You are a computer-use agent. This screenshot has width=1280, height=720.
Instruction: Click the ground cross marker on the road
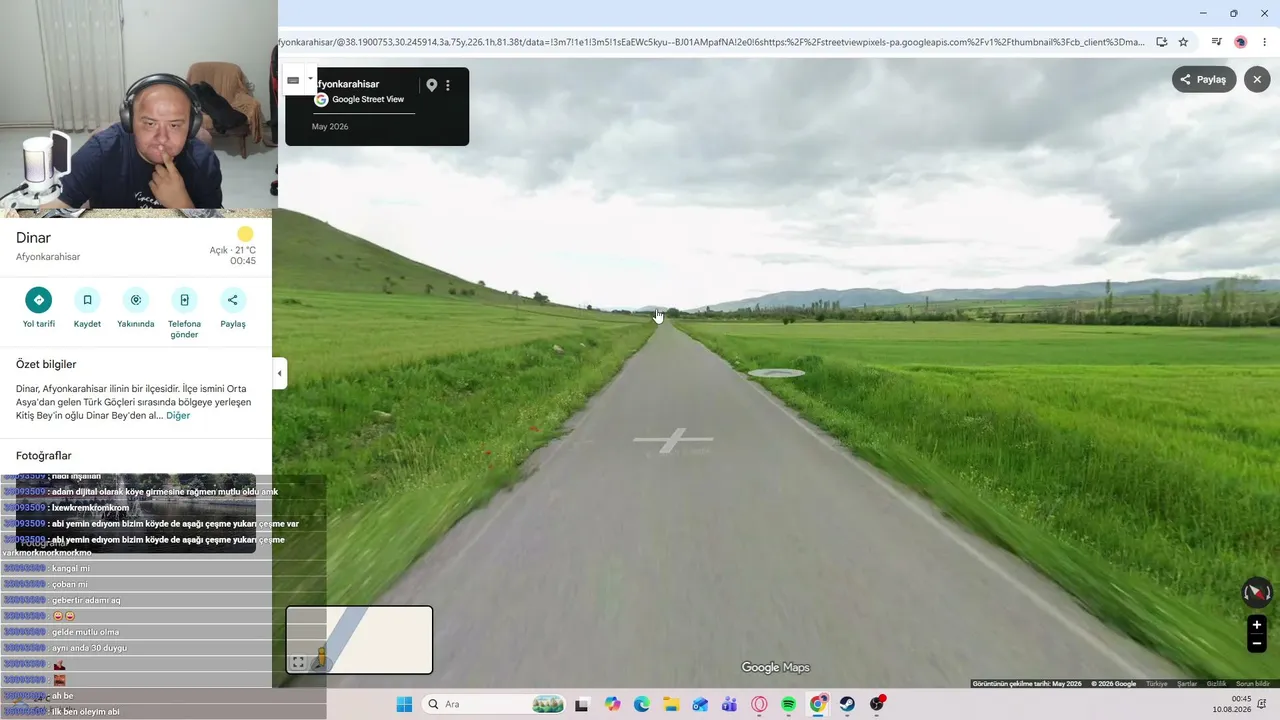click(673, 440)
